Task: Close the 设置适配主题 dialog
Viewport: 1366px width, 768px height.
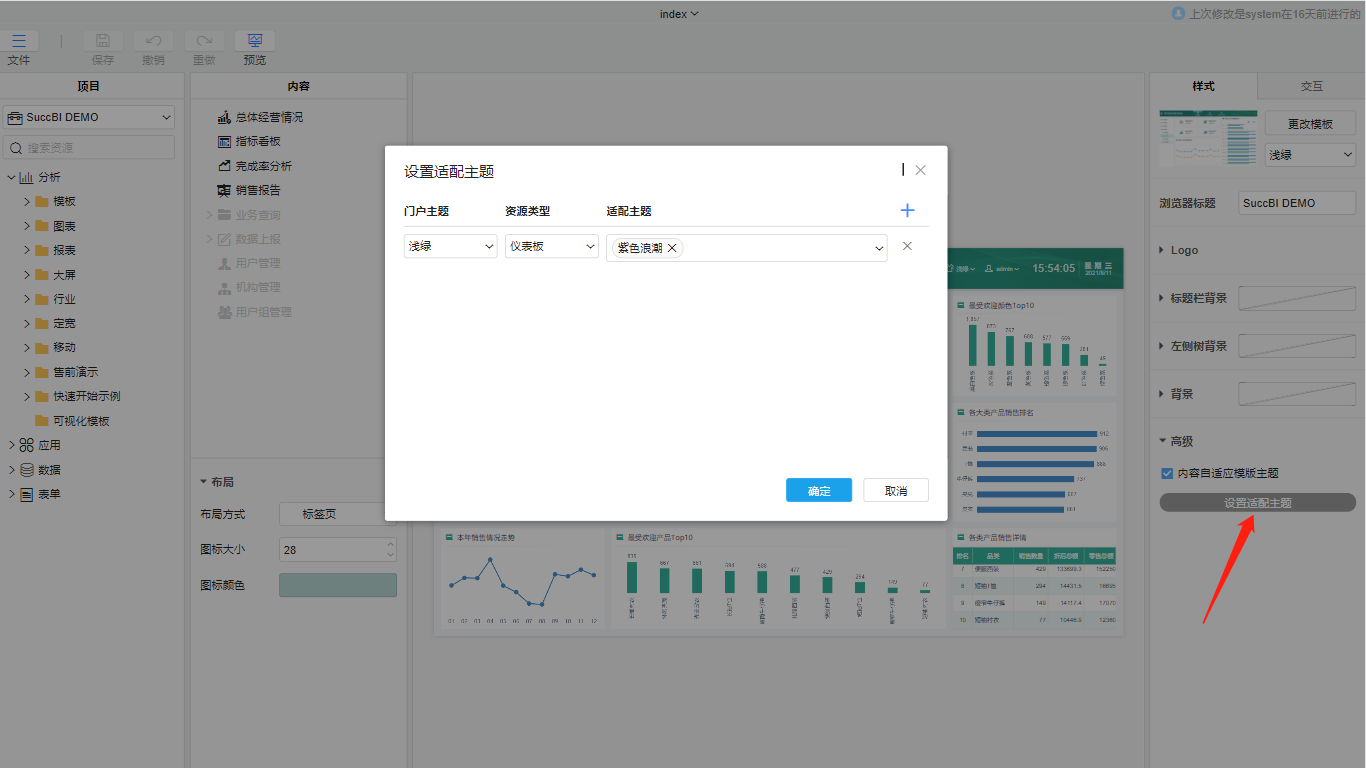Action: [x=920, y=170]
